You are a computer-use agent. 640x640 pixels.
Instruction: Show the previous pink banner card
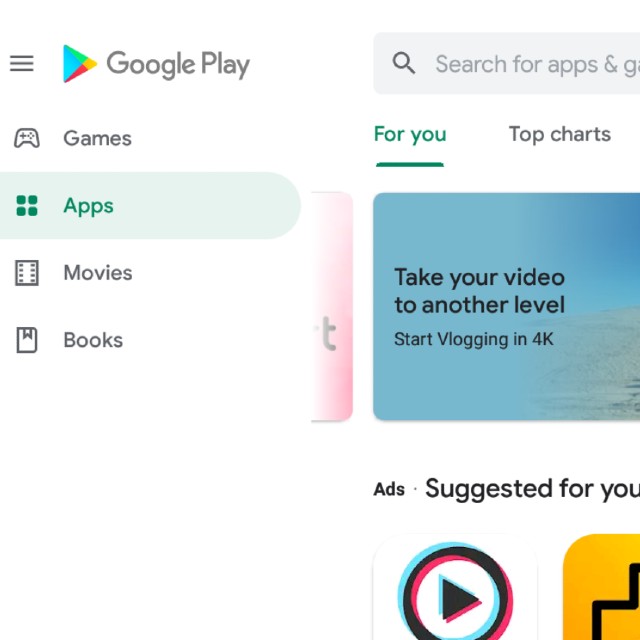pos(332,306)
